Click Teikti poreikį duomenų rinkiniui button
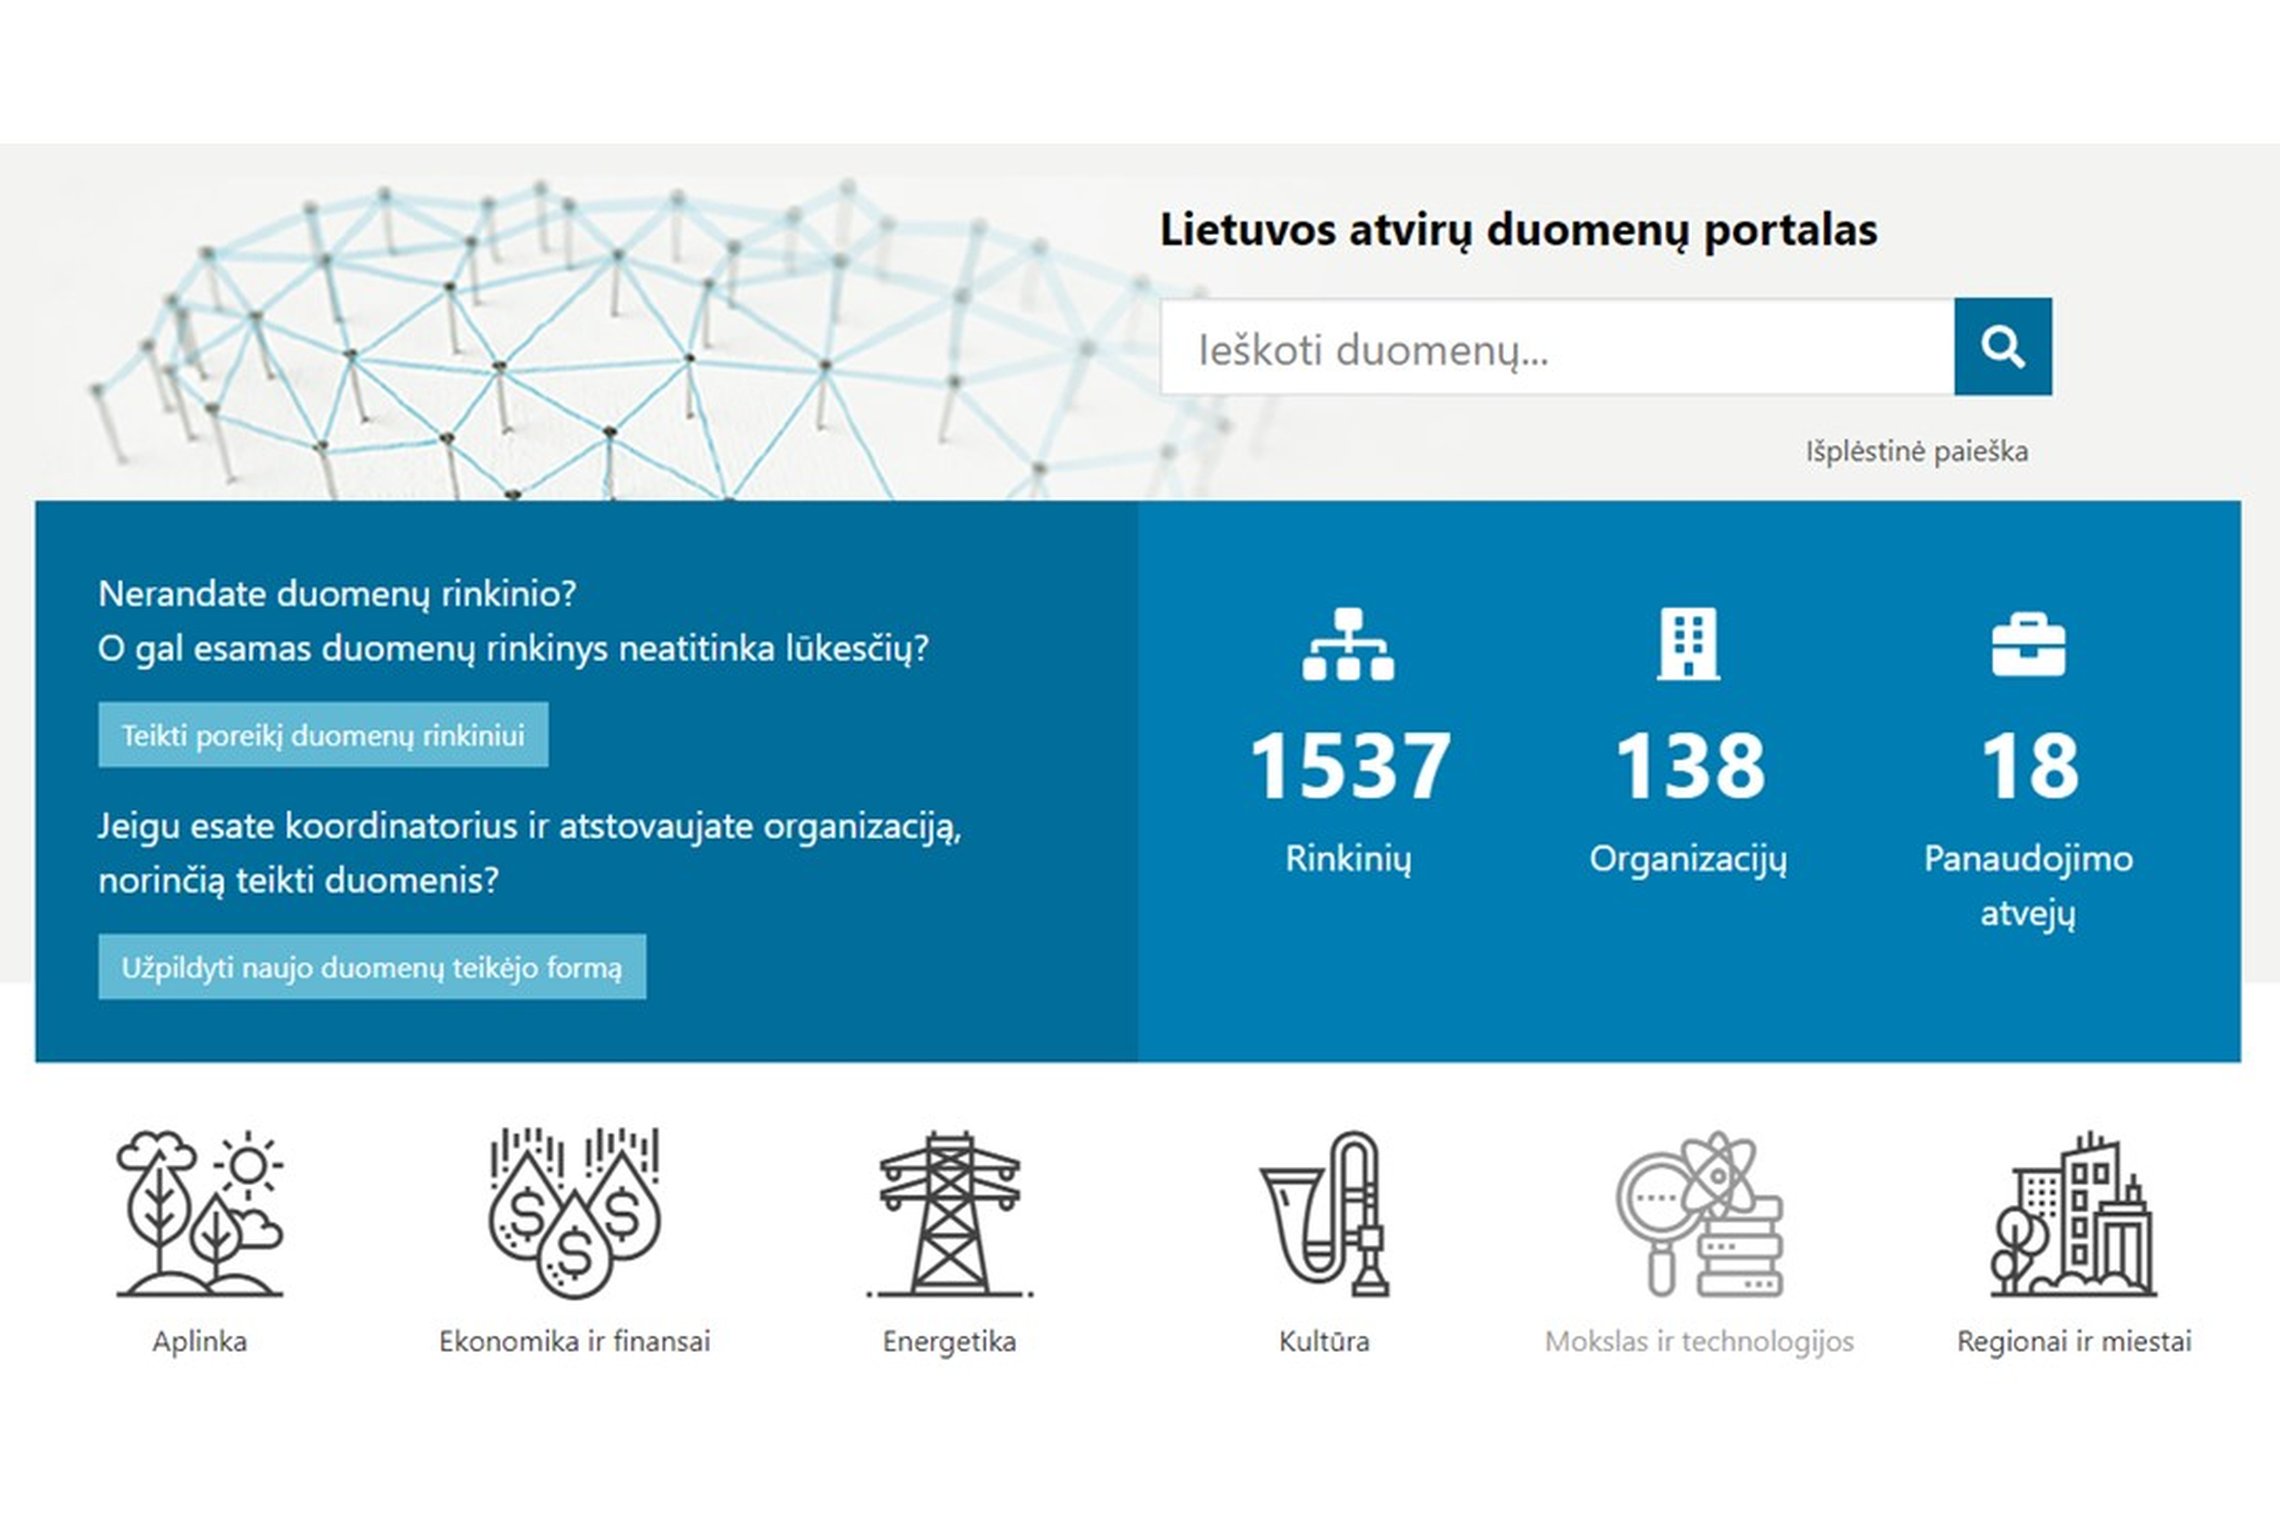Viewport: 2280px width, 1520px height. click(323, 735)
